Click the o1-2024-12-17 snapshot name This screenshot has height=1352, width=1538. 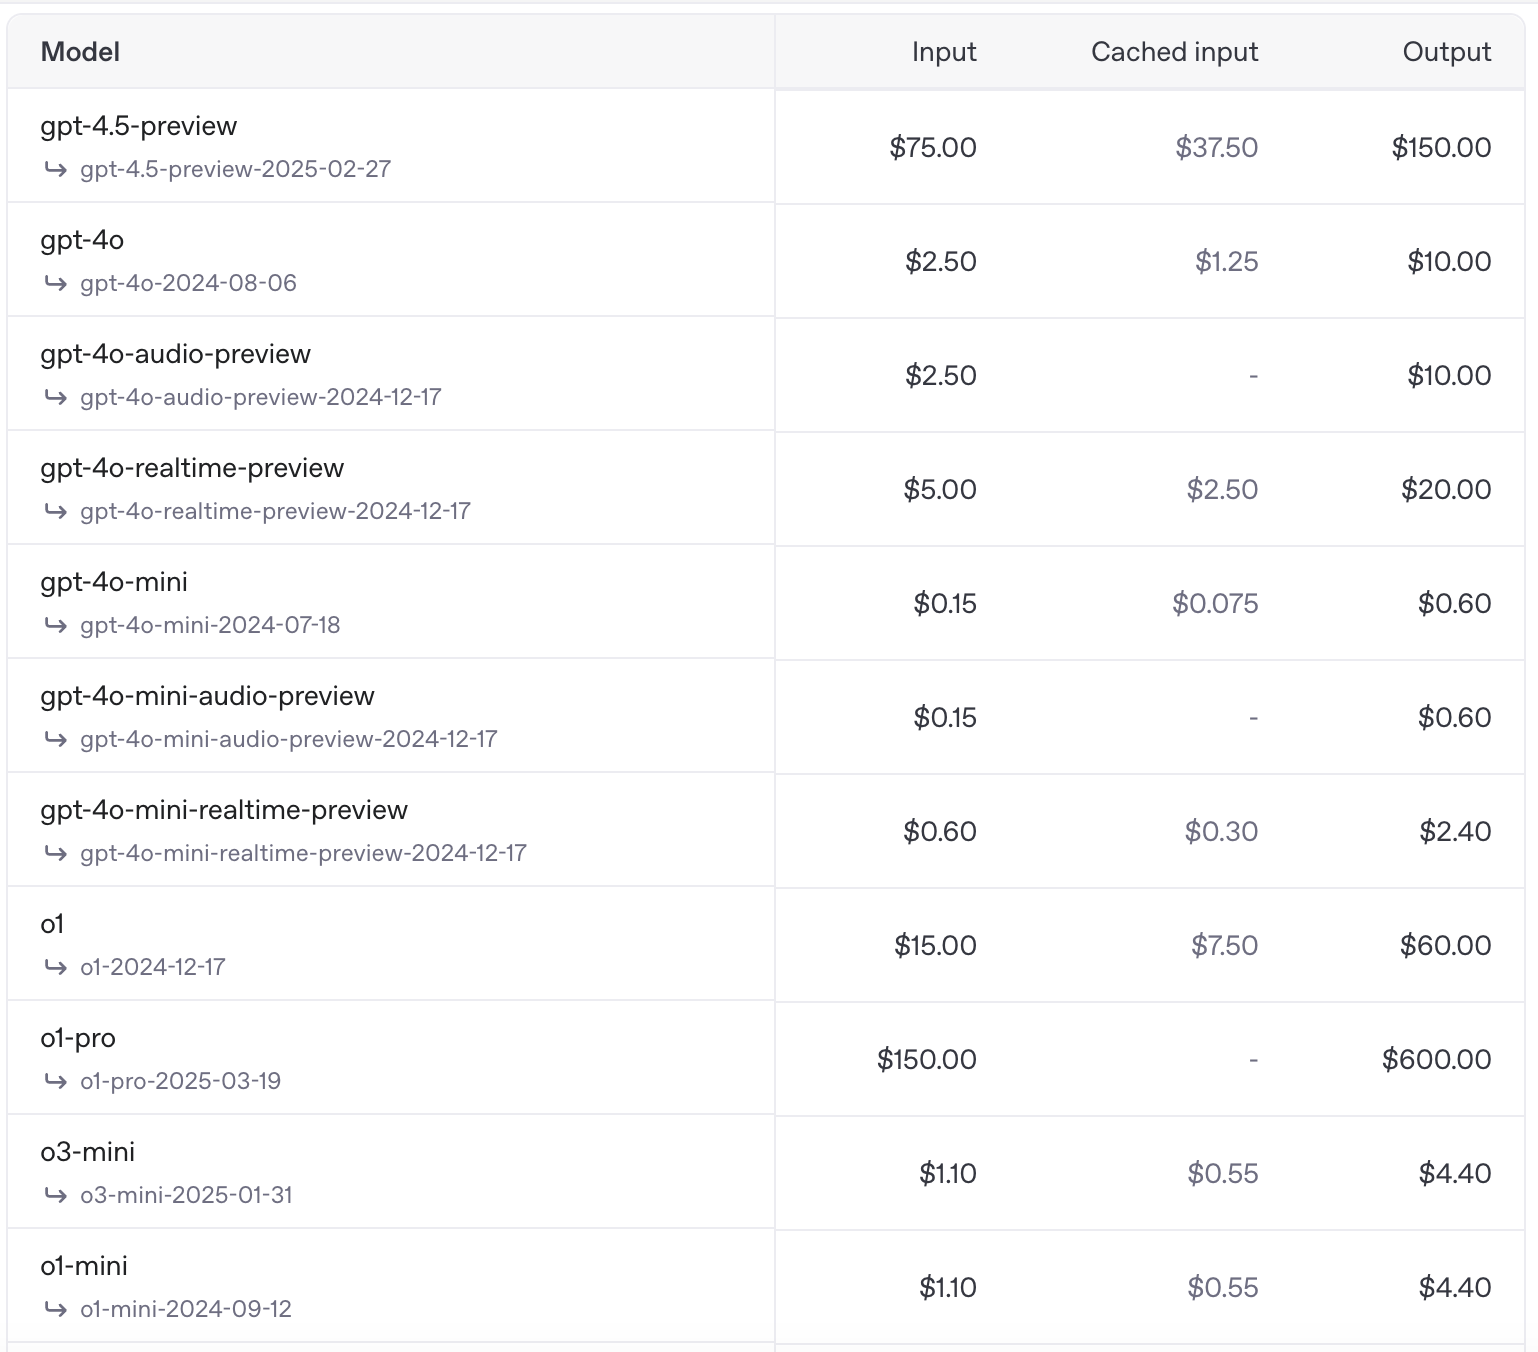[x=153, y=967]
